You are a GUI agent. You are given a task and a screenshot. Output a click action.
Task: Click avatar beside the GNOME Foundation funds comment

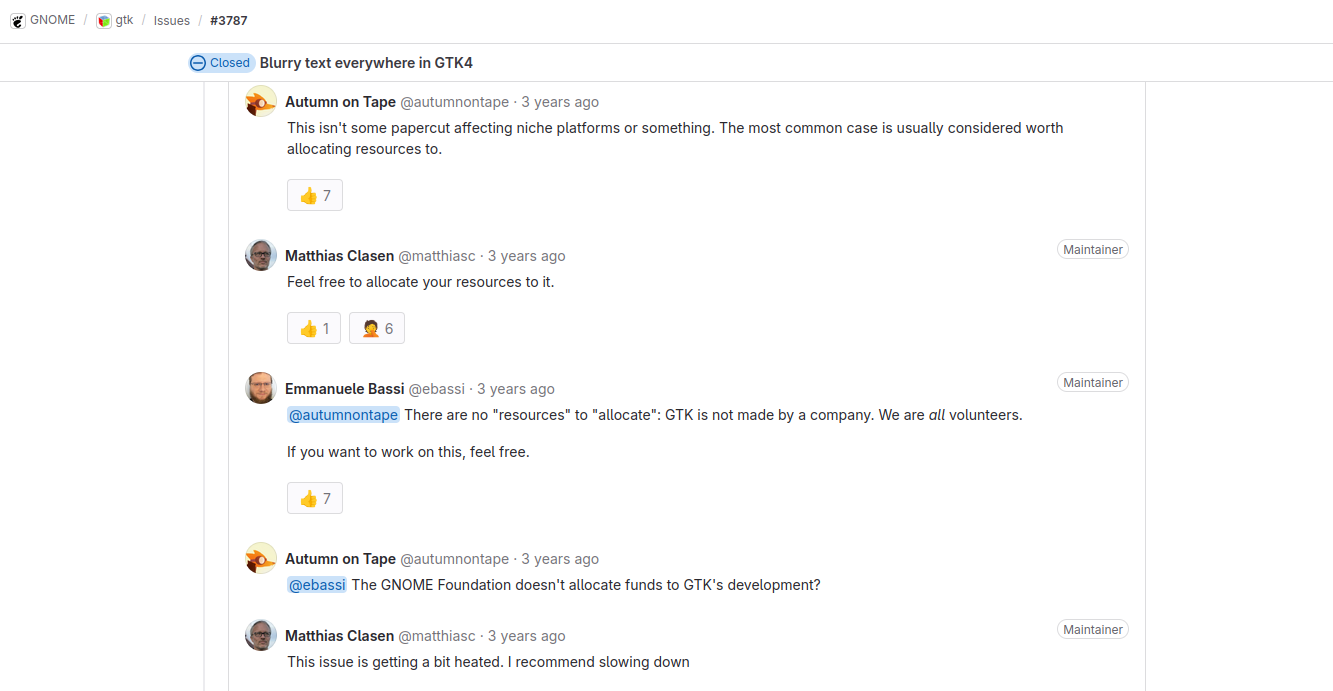(x=261, y=559)
